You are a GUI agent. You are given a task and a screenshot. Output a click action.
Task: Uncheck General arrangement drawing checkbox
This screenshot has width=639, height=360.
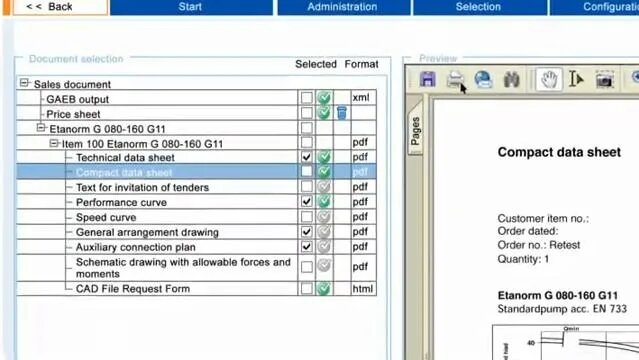[306, 232]
